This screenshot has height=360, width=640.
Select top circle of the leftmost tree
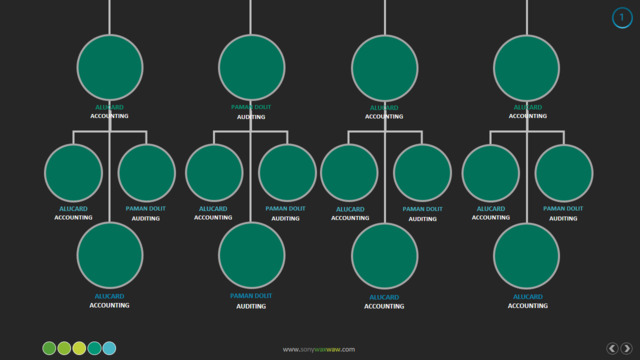pos(110,67)
